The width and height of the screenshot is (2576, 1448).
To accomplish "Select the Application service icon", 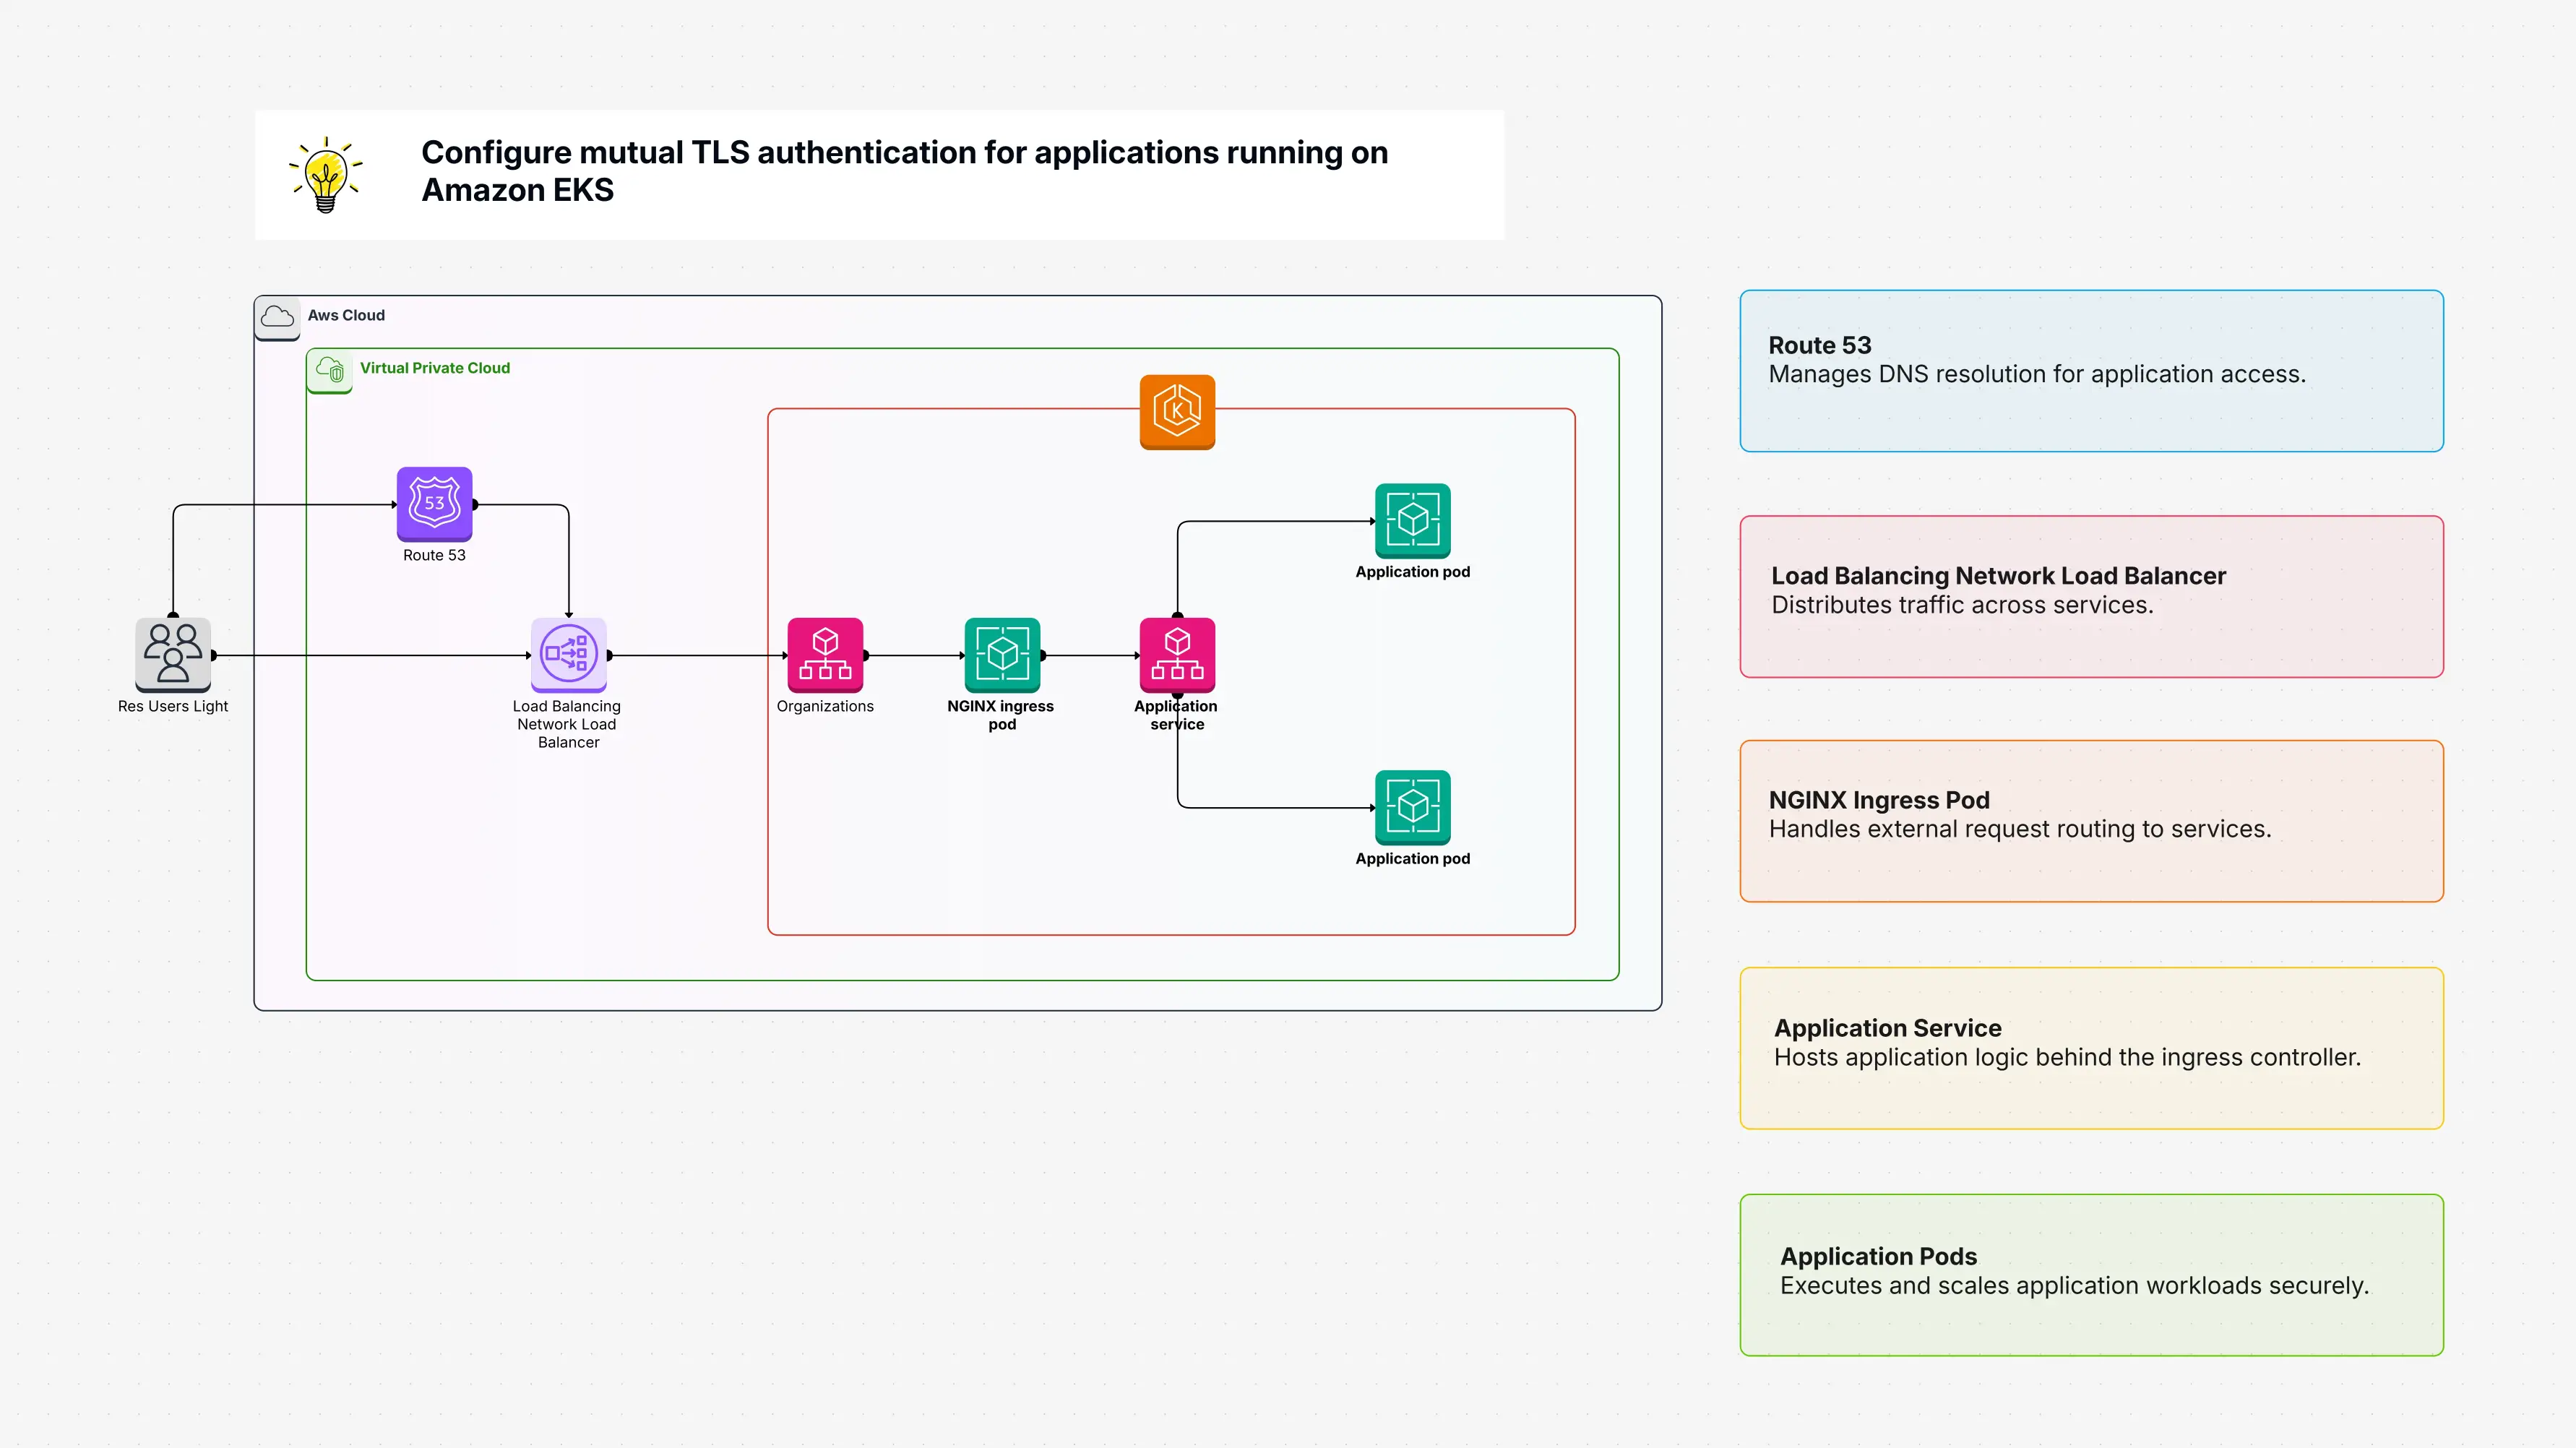I will point(1177,654).
